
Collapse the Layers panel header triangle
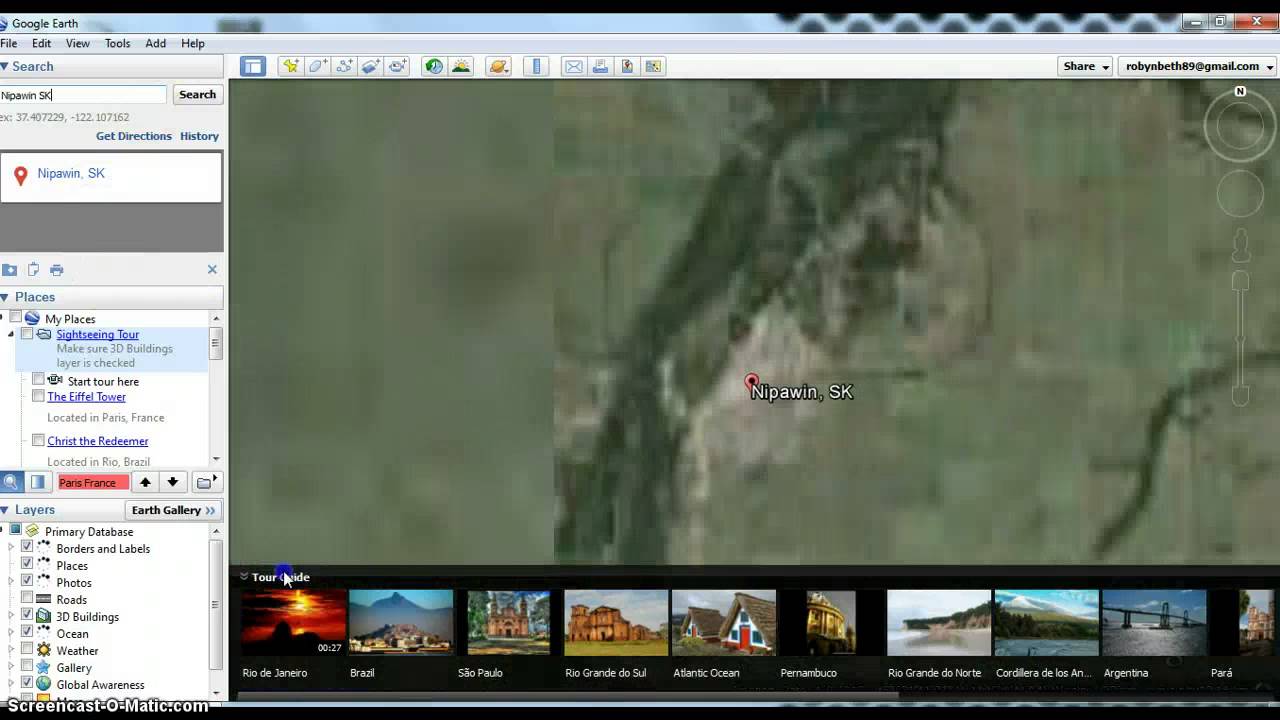(x=4, y=510)
